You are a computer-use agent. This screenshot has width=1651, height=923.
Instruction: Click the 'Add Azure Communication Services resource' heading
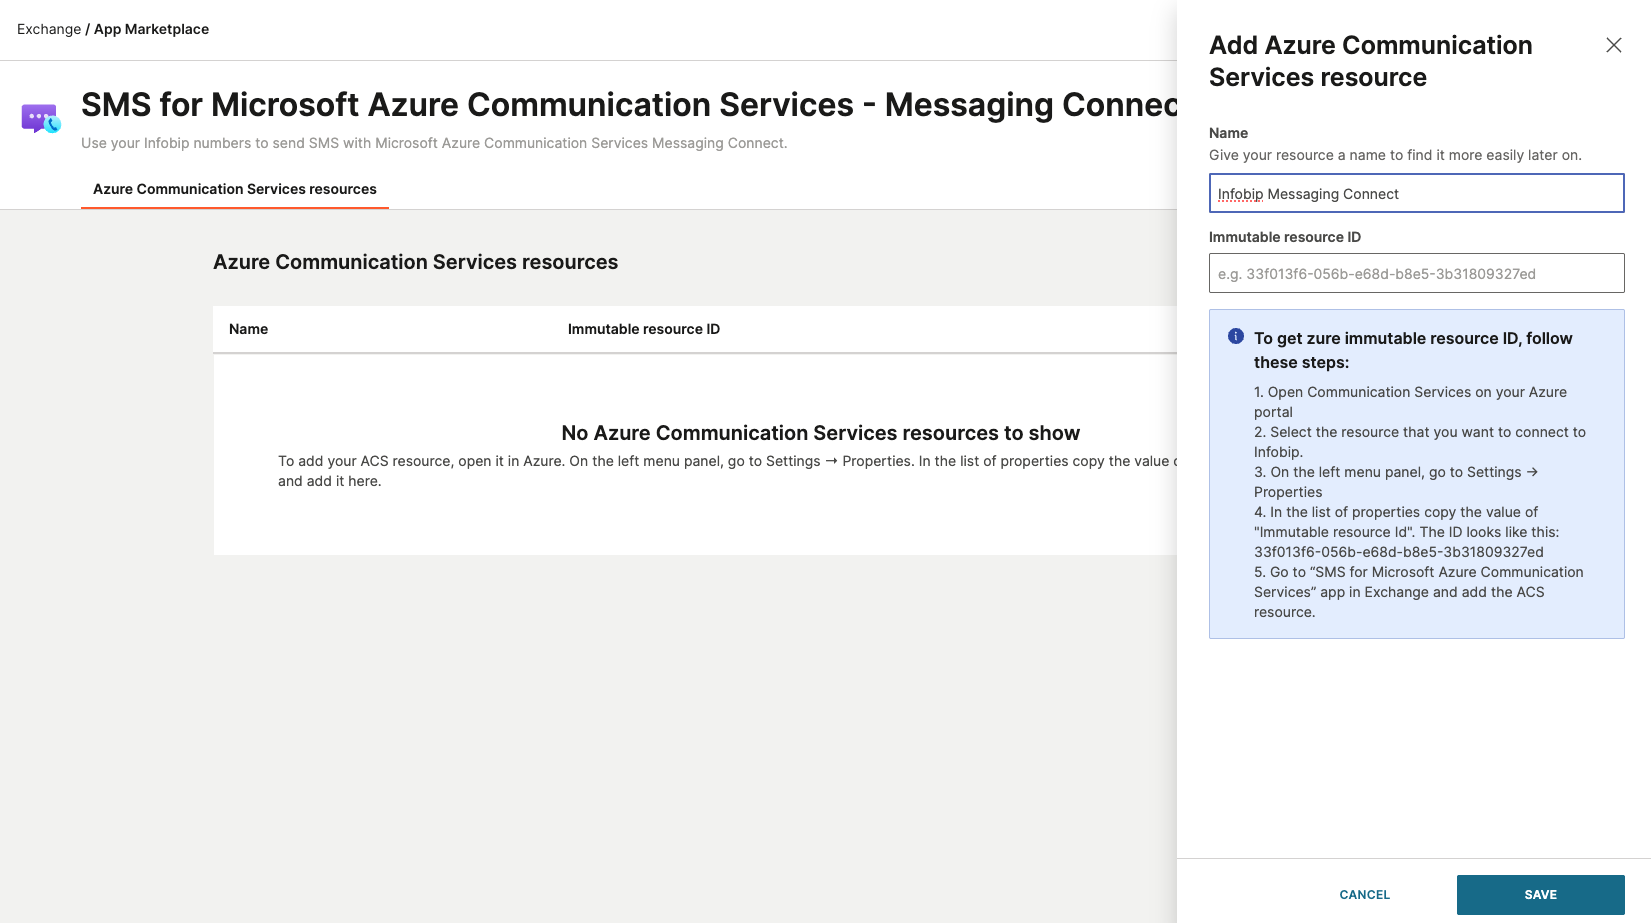1370,61
